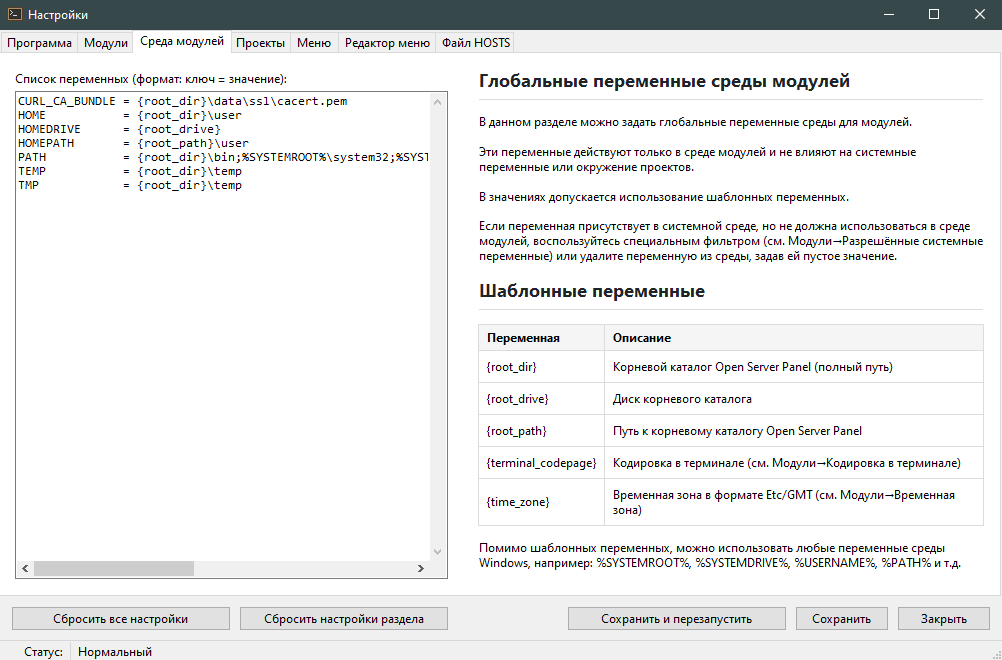The height and width of the screenshot is (660, 1002).
Task: Minimize the Настройки window
Action: point(887,15)
